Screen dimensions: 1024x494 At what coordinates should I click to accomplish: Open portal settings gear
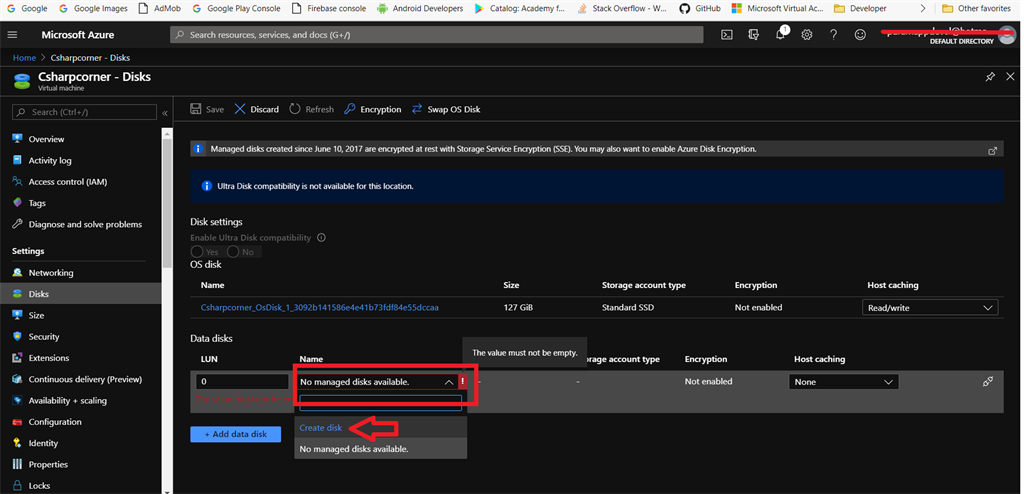807,35
